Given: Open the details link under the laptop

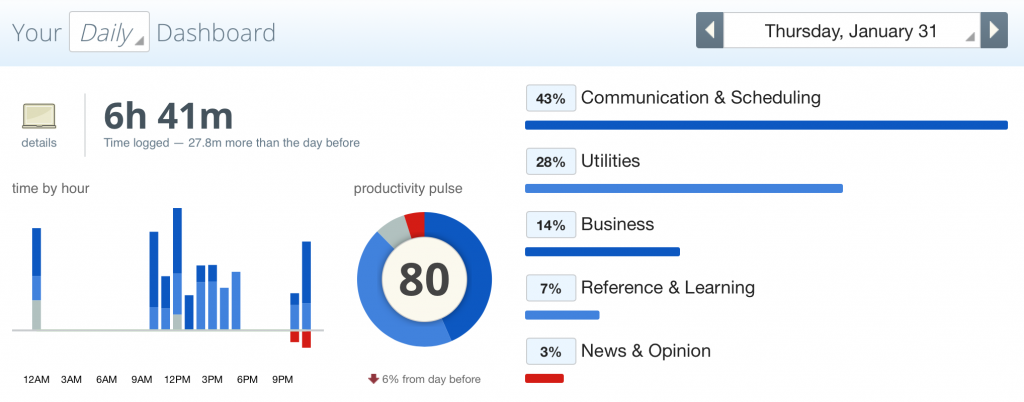Looking at the screenshot, I should 39,143.
